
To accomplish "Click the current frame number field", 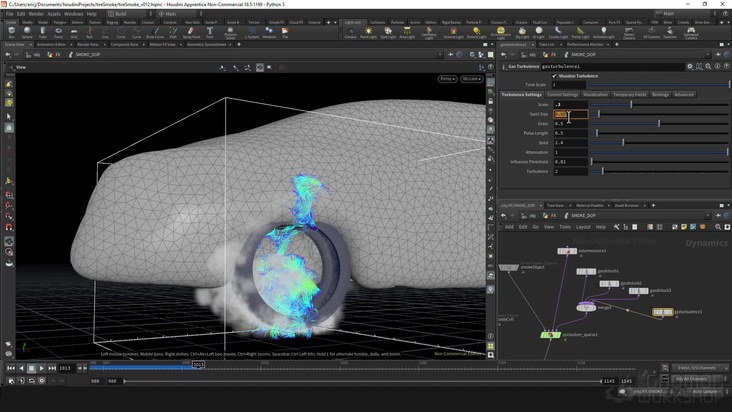I will (66, 368).
